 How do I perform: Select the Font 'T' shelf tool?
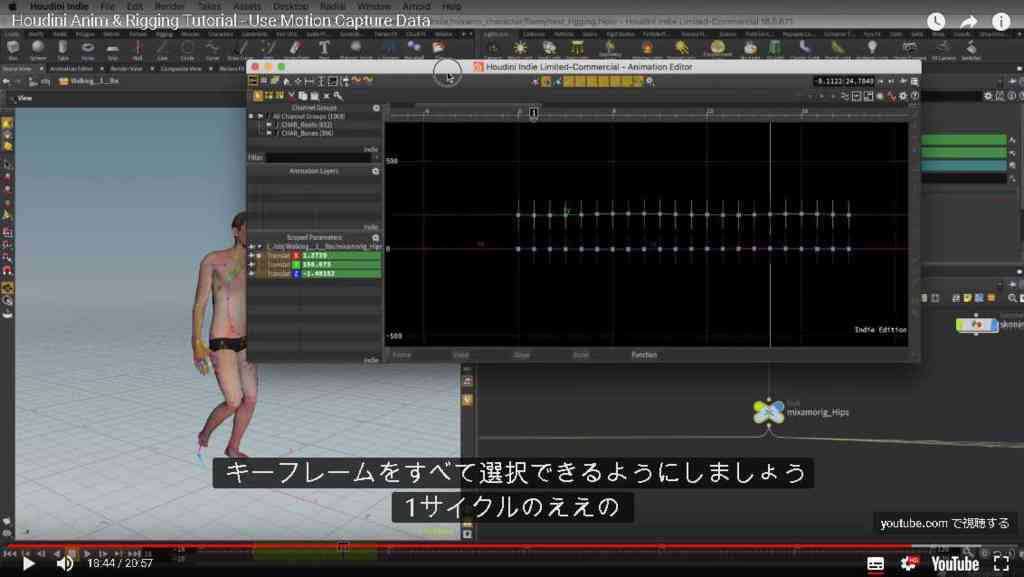[324, 48]
